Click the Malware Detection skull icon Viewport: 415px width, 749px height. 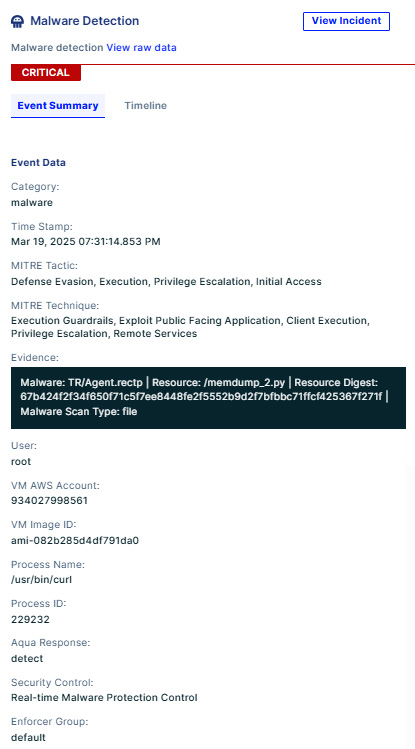tap(17, 21)
